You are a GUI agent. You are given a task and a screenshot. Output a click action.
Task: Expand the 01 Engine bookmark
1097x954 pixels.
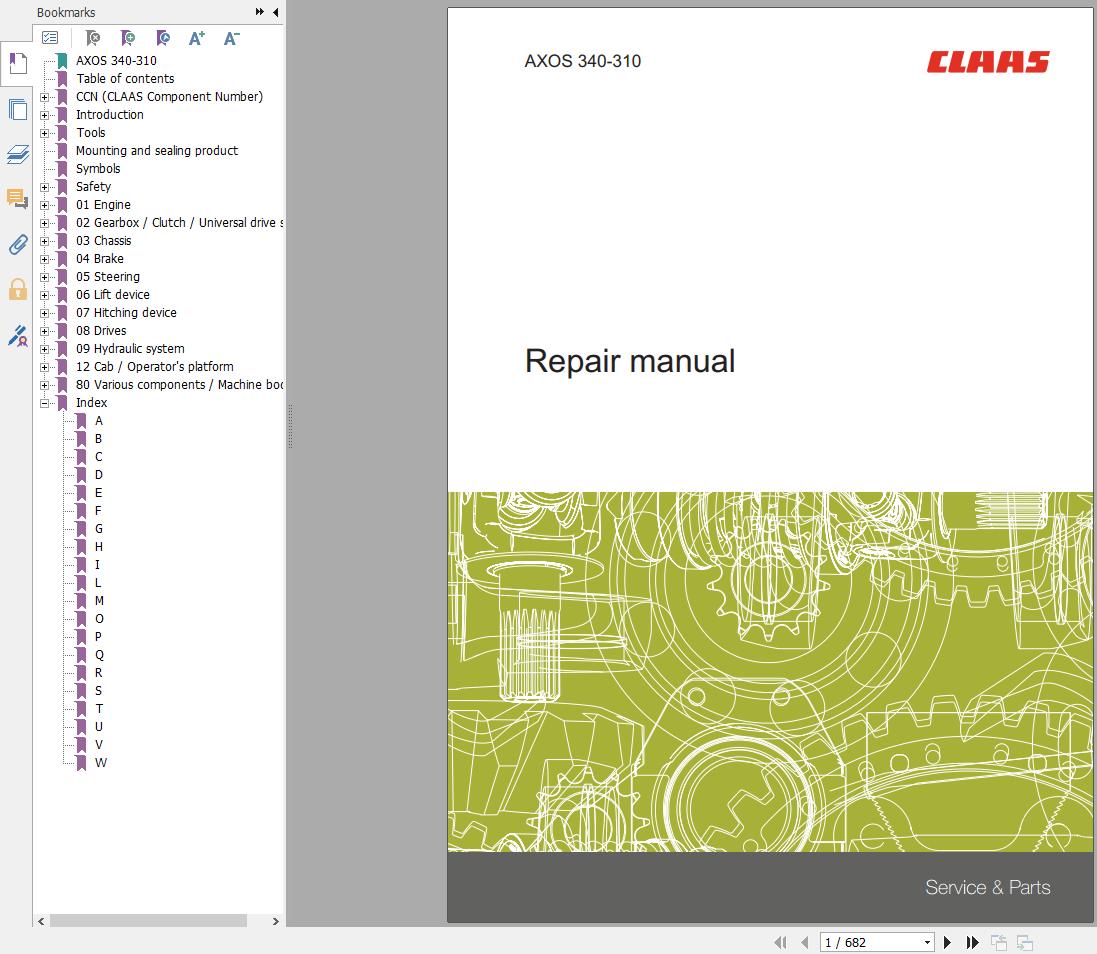(x=45, y=205)
